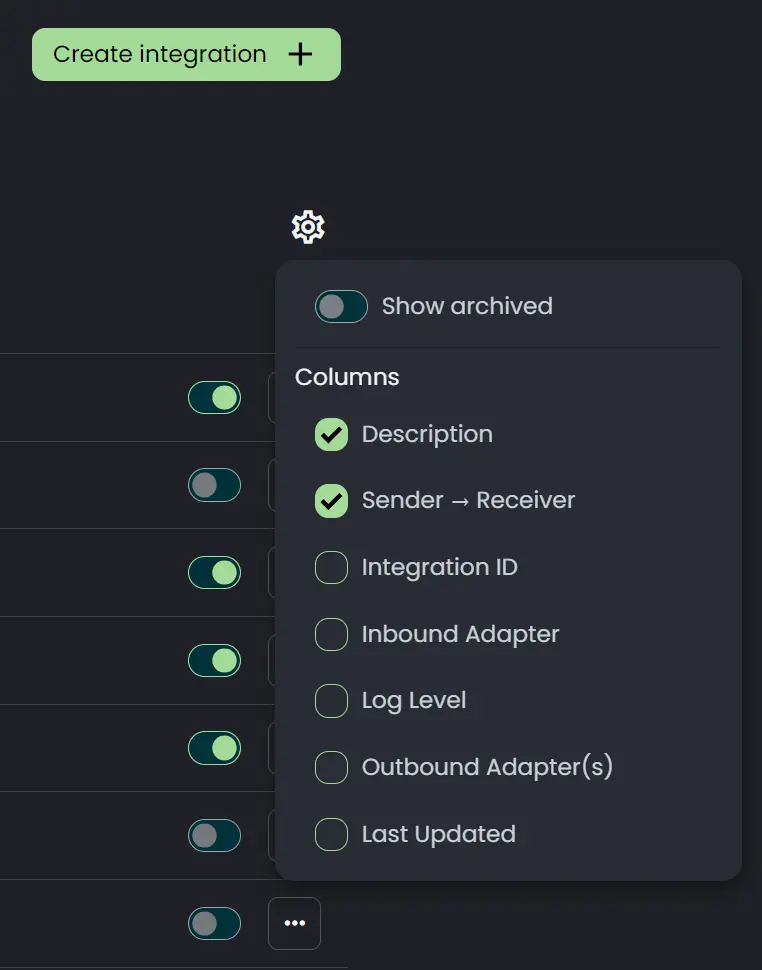Image resolution: width=762 pixels, height=970 pixels.
Task: Click the plus icon in Create integration
Action: coord(301,54)
